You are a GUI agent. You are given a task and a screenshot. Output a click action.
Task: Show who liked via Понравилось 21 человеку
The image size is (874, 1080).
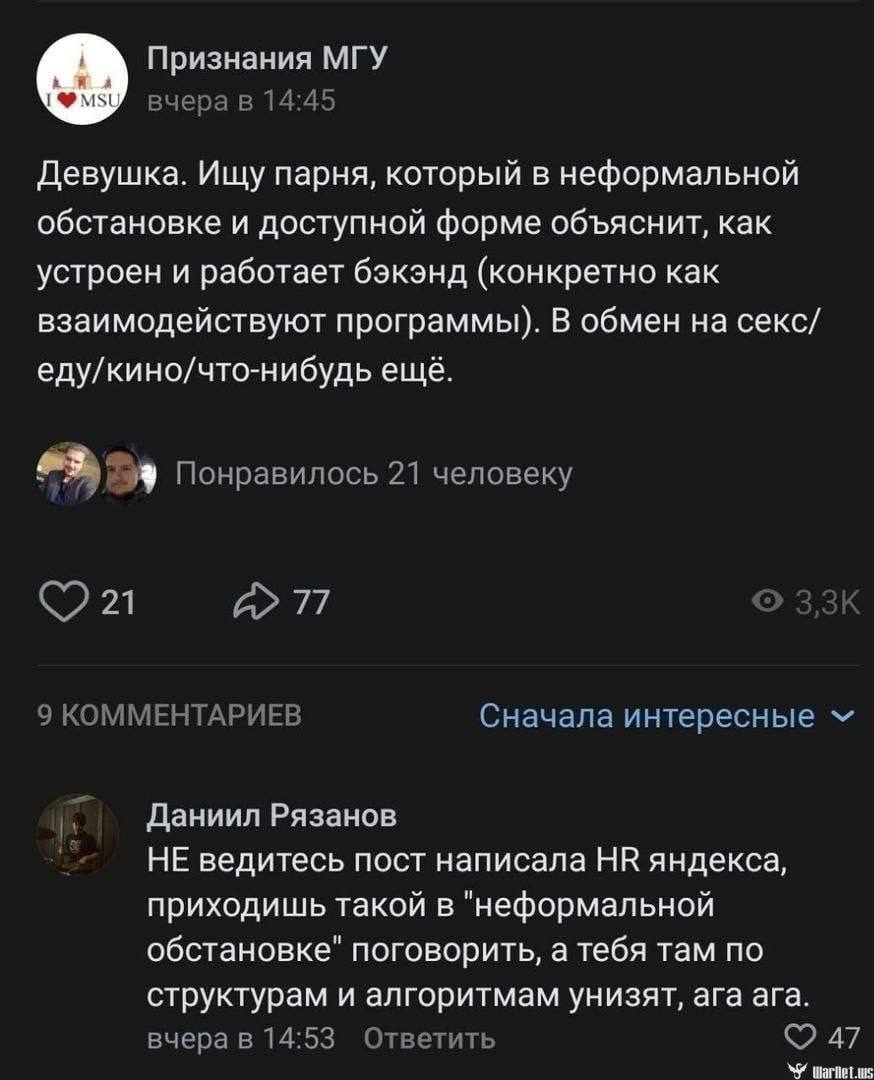(373, 473)
